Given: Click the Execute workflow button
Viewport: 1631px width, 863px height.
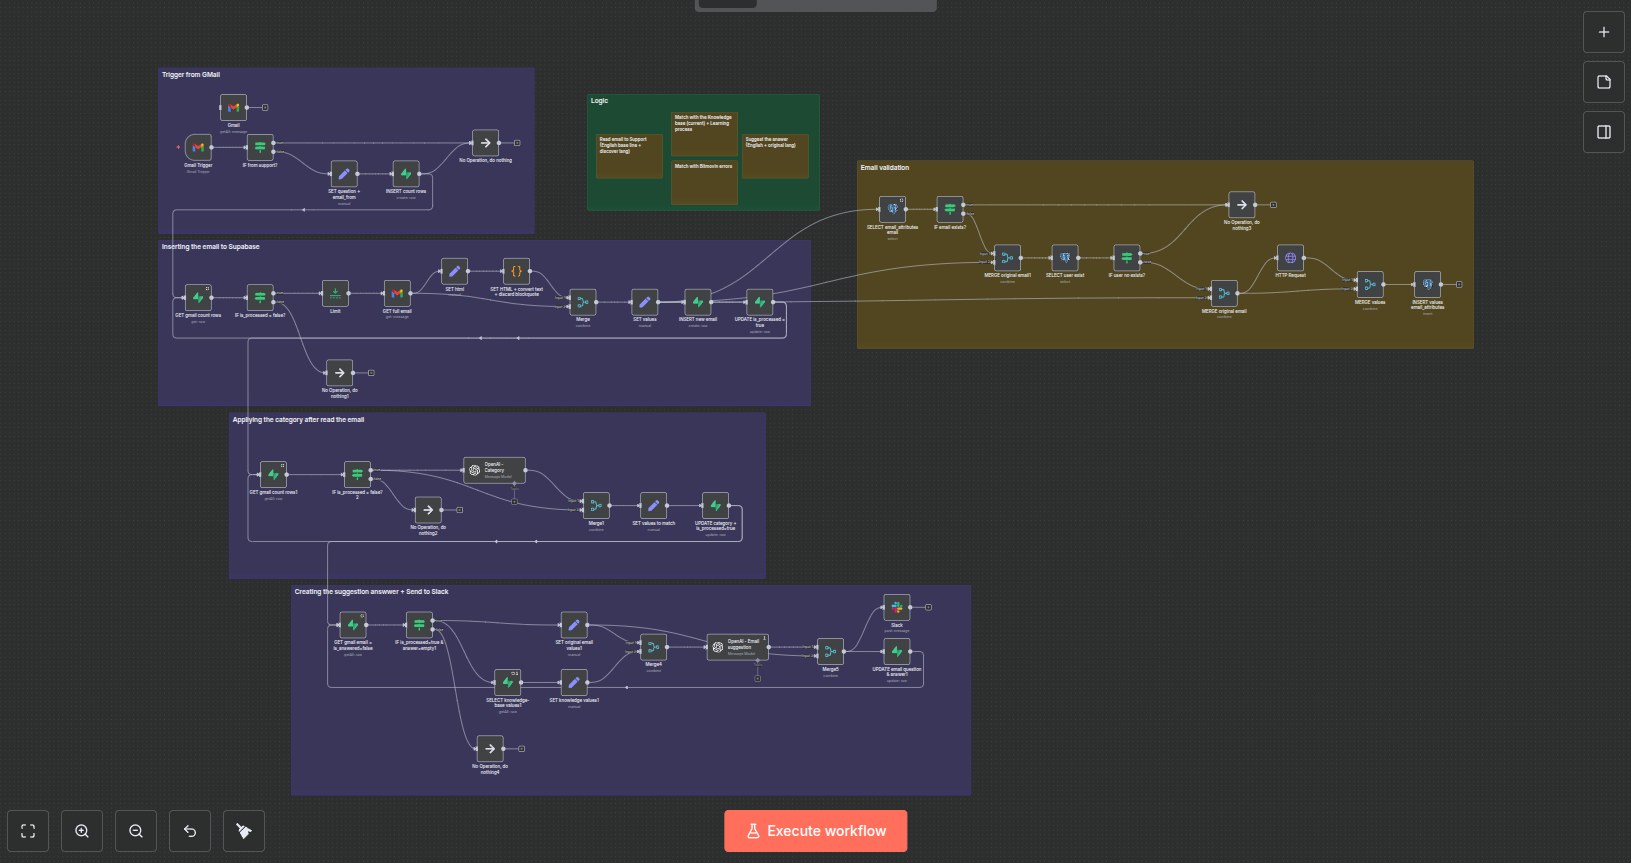Looking at the screenshot, I should point(815,831).
